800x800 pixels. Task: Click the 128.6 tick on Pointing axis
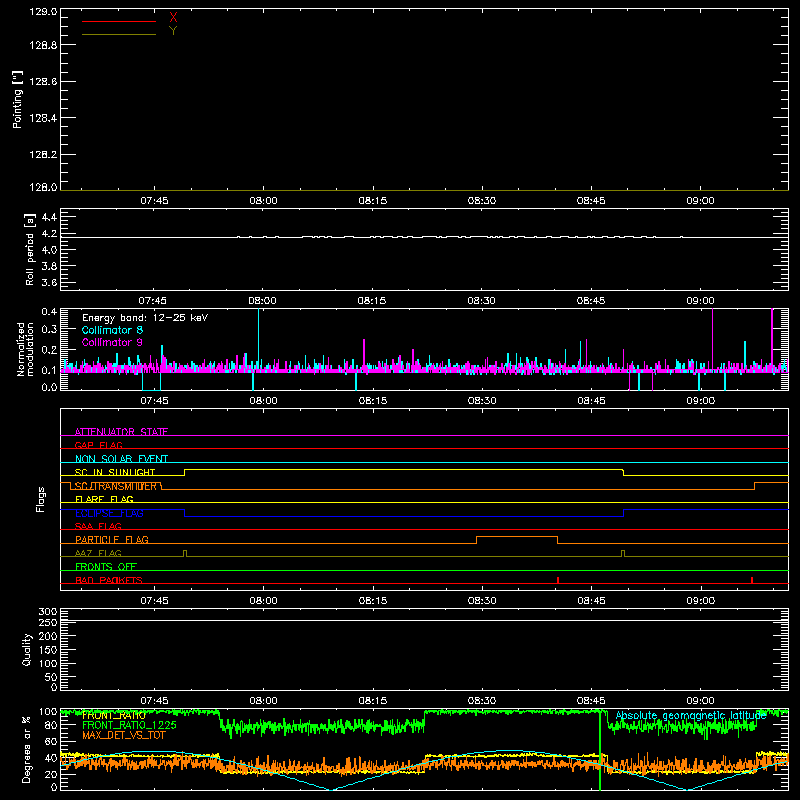[x=43, y=82]
